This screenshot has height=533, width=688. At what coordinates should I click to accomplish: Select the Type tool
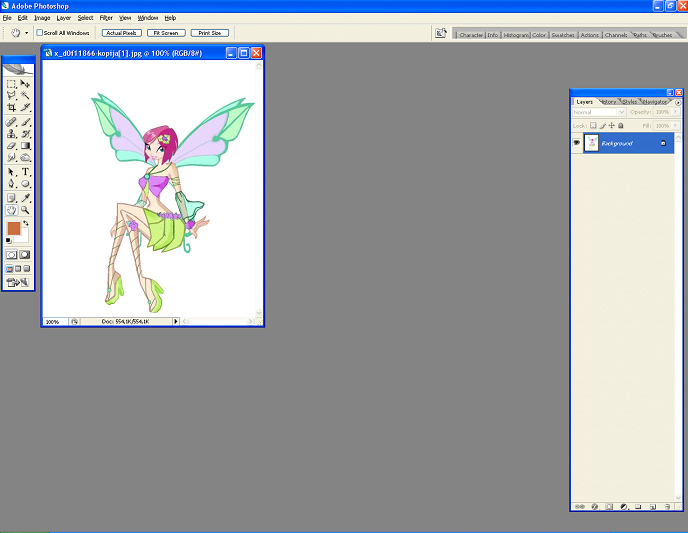pyautogui.click(x=25, y=172)
